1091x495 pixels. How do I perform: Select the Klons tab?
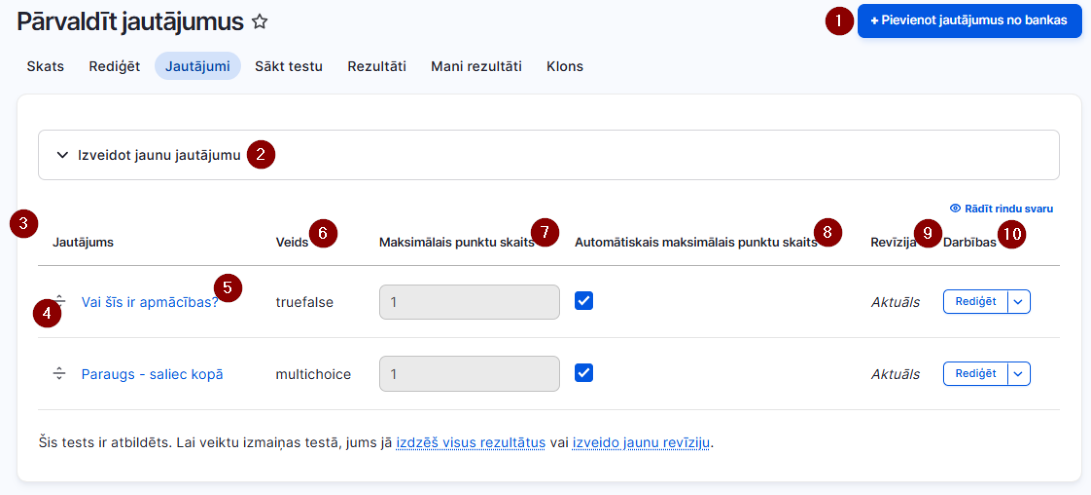point(565,67)
